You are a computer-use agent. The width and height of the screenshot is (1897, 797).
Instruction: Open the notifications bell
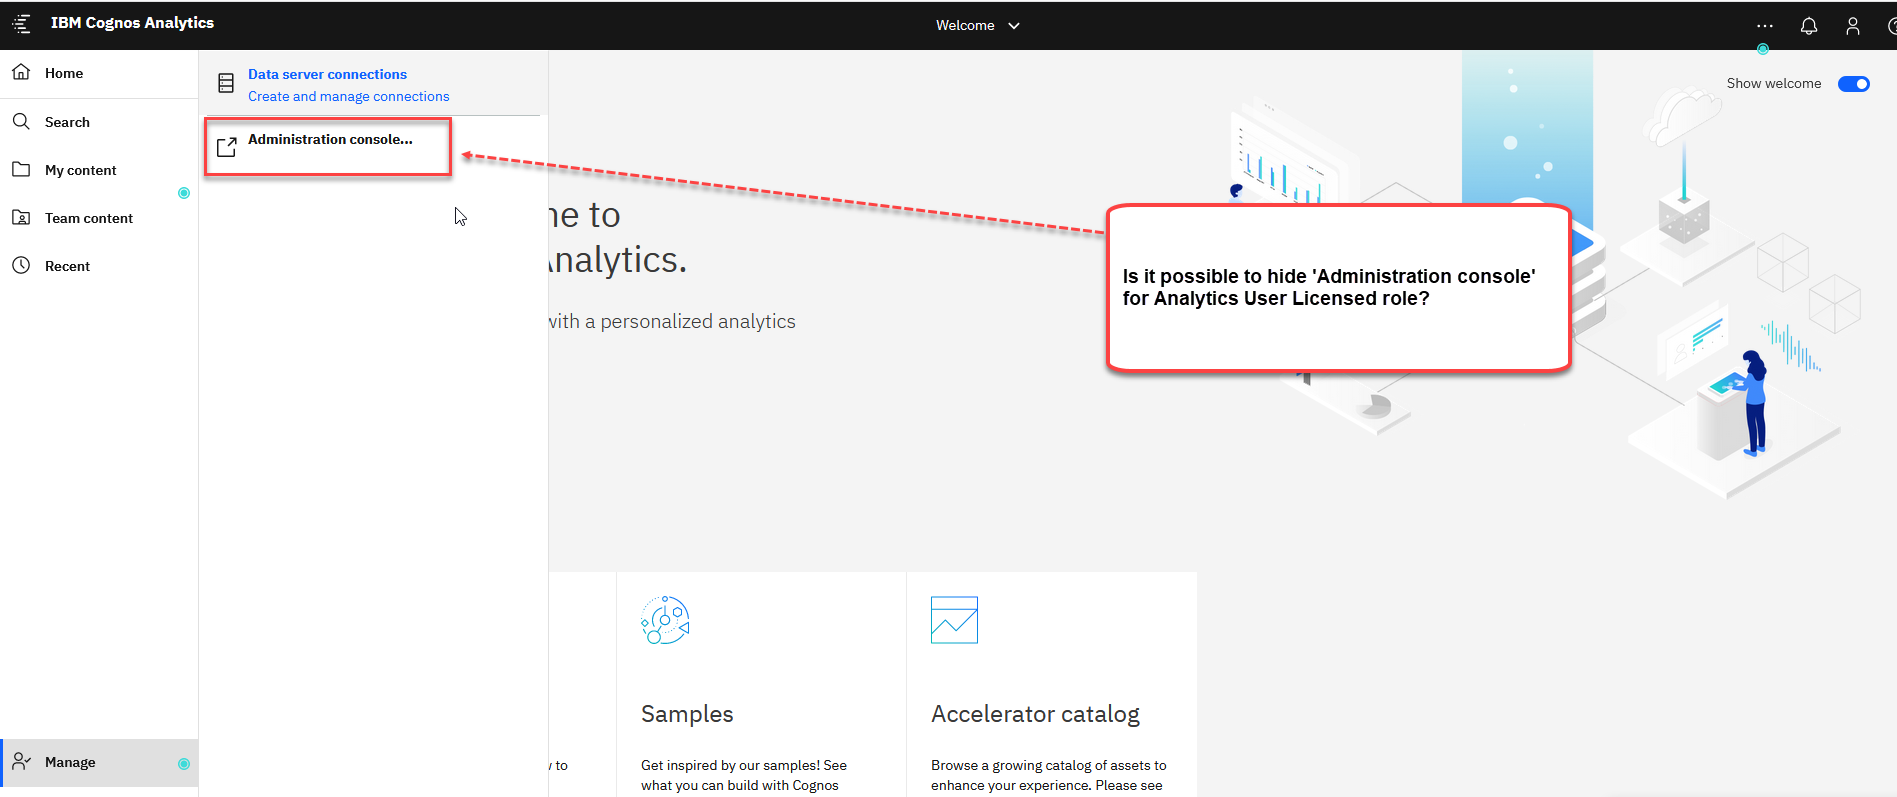coord(1809,26)
